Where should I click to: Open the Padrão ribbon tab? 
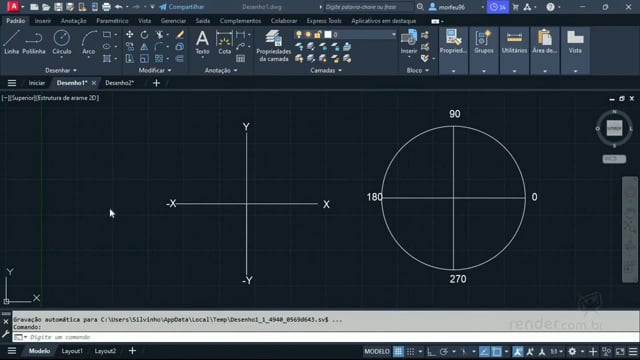16,21
